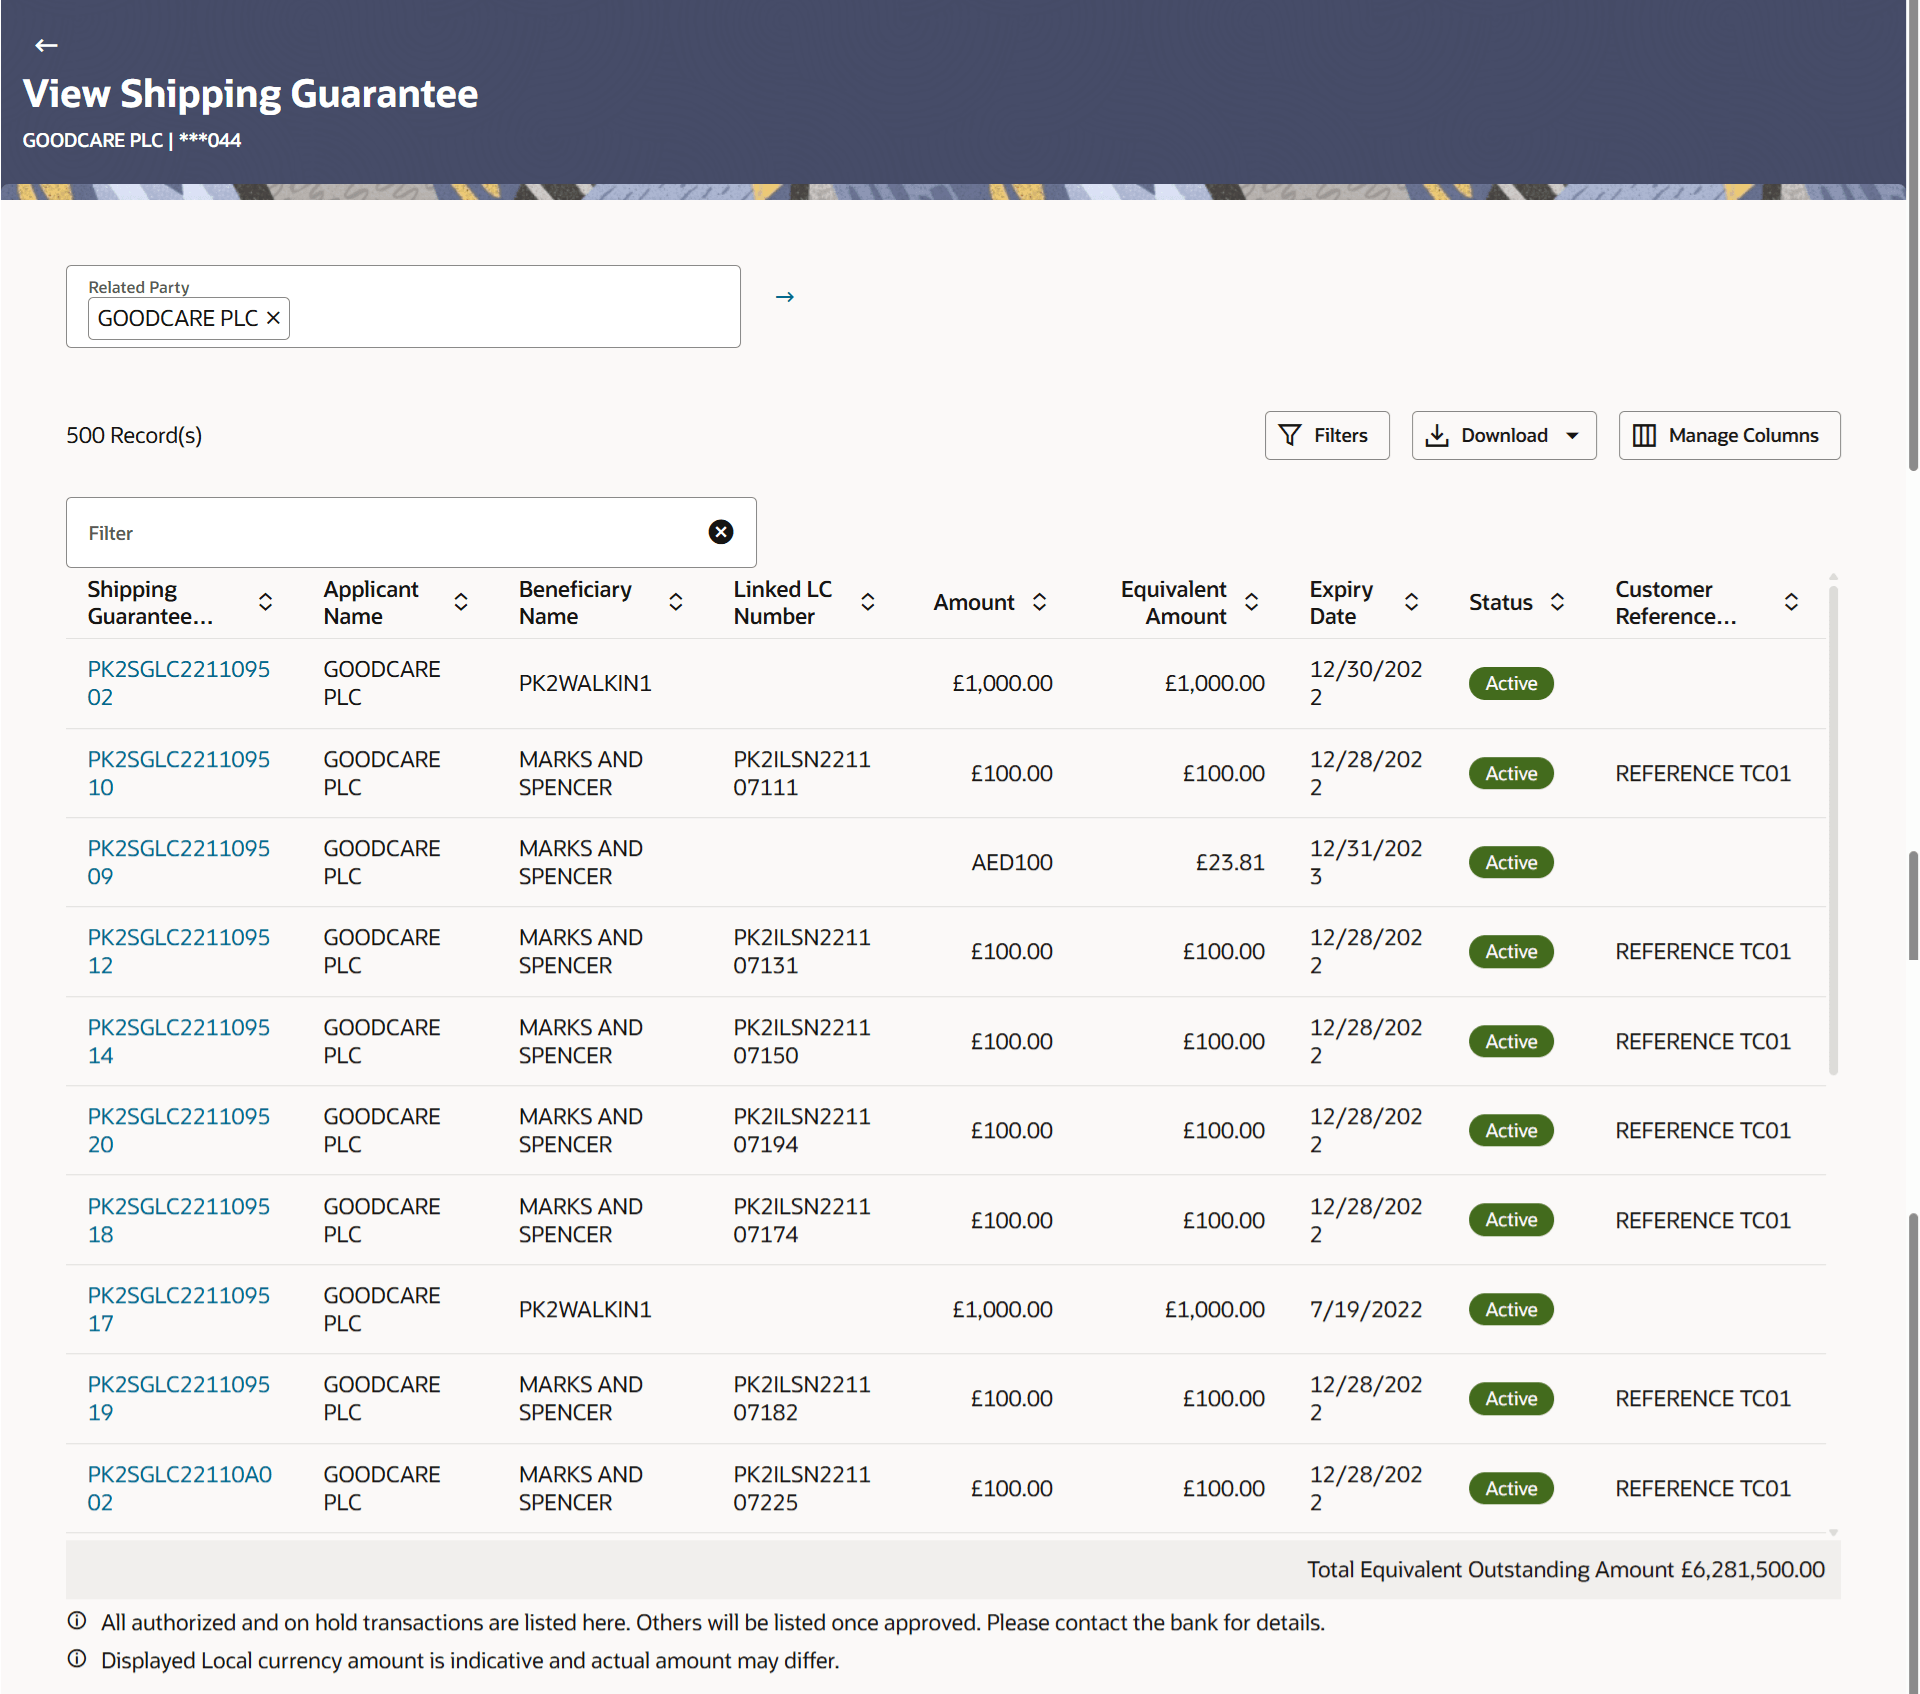
Task: Sort by Expiry Date column
Action: point(1411,602)
